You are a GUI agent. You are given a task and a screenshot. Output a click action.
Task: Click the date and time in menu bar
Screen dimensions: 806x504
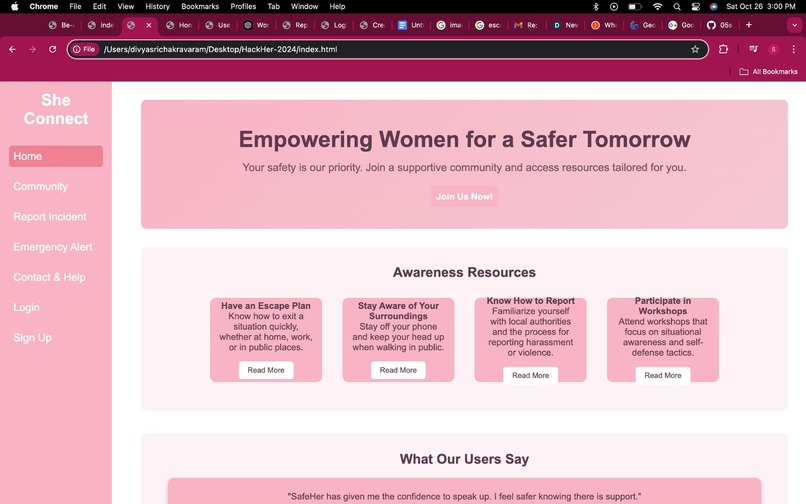coord(761,6)
